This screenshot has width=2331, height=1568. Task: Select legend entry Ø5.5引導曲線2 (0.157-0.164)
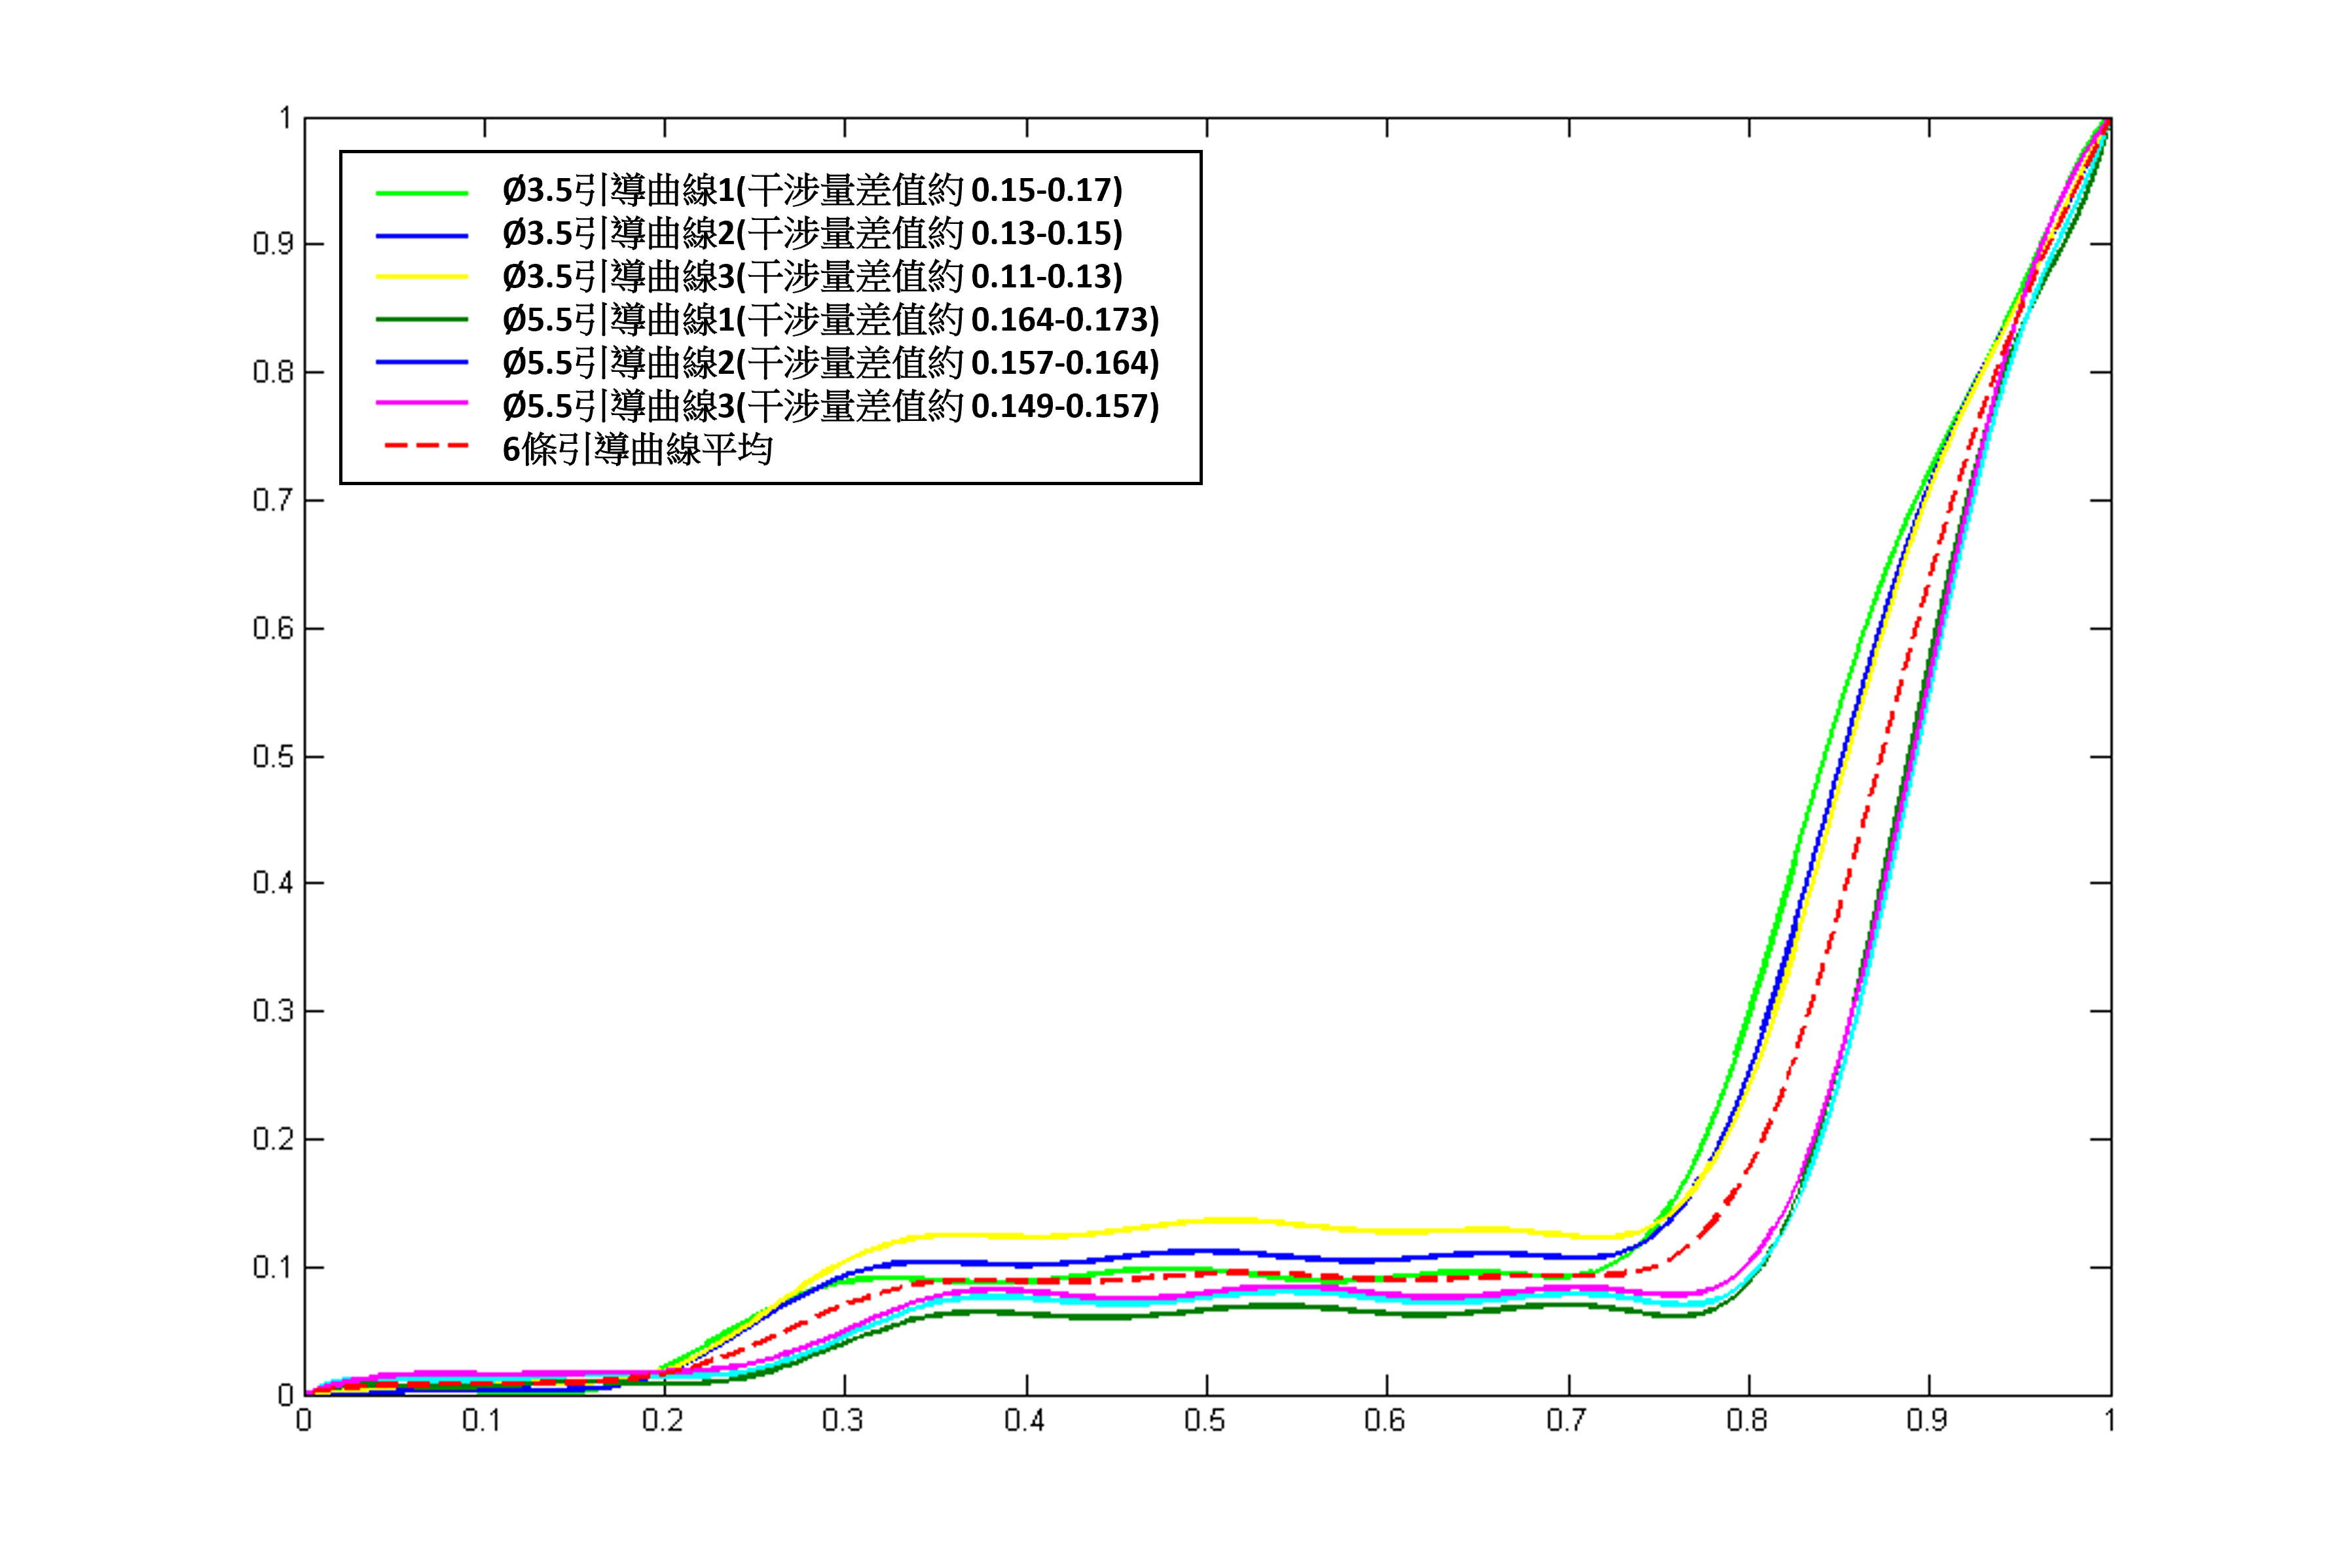(x=830, y=362)
